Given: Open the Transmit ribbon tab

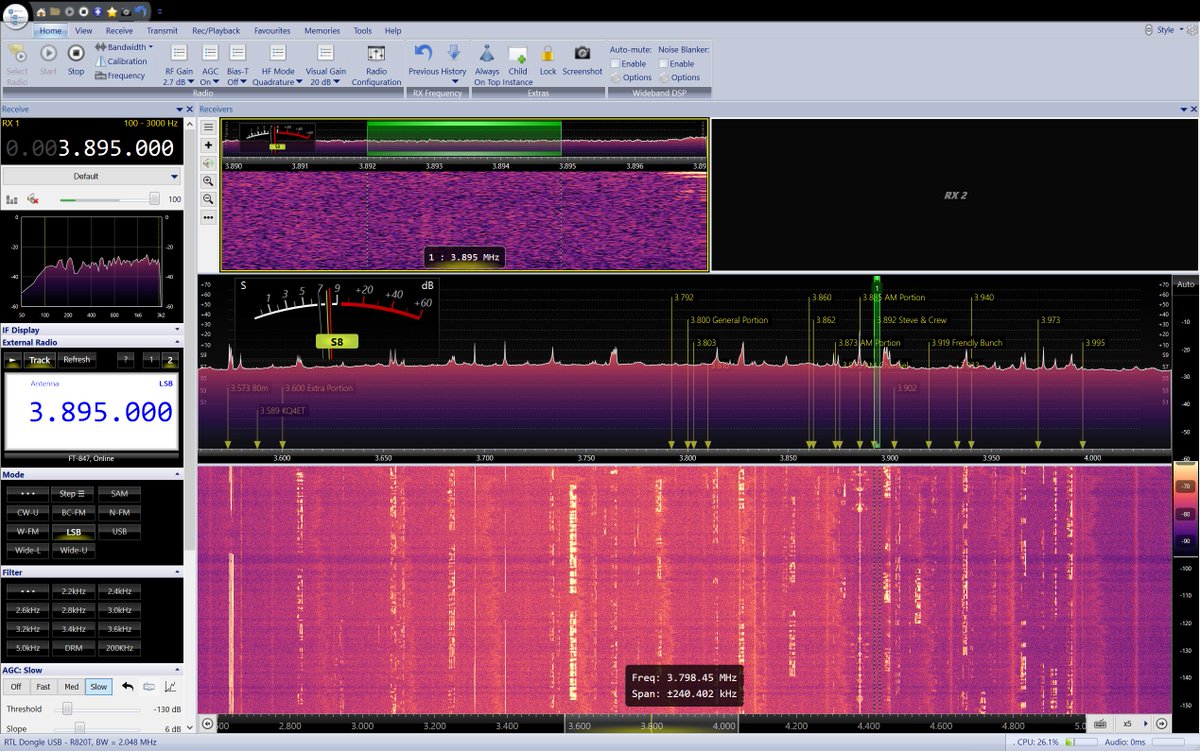Looking at the screenshot, I should [x=162, y=31].
